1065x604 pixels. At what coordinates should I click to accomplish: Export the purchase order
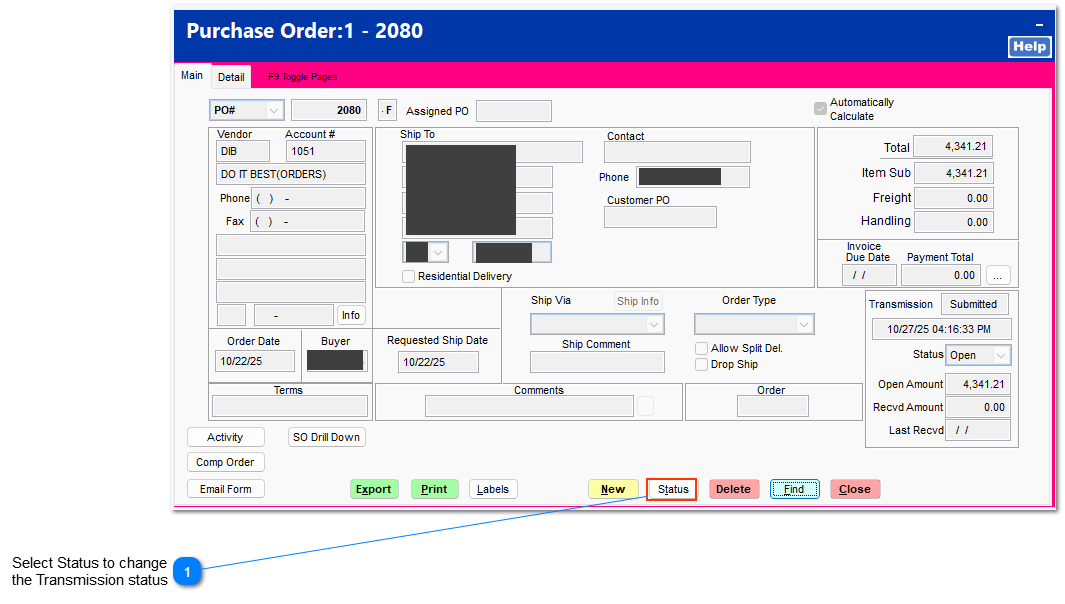[x=374, y=489]
